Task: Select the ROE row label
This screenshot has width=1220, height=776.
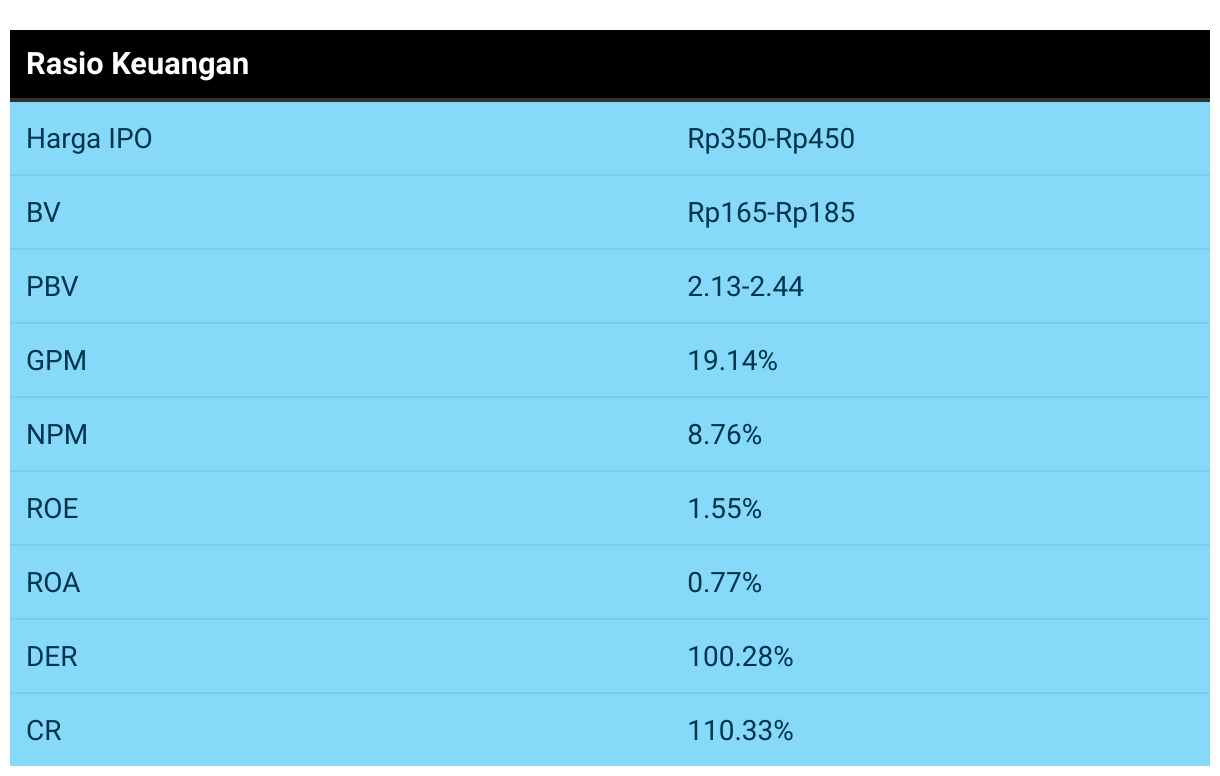Action: 52,509
